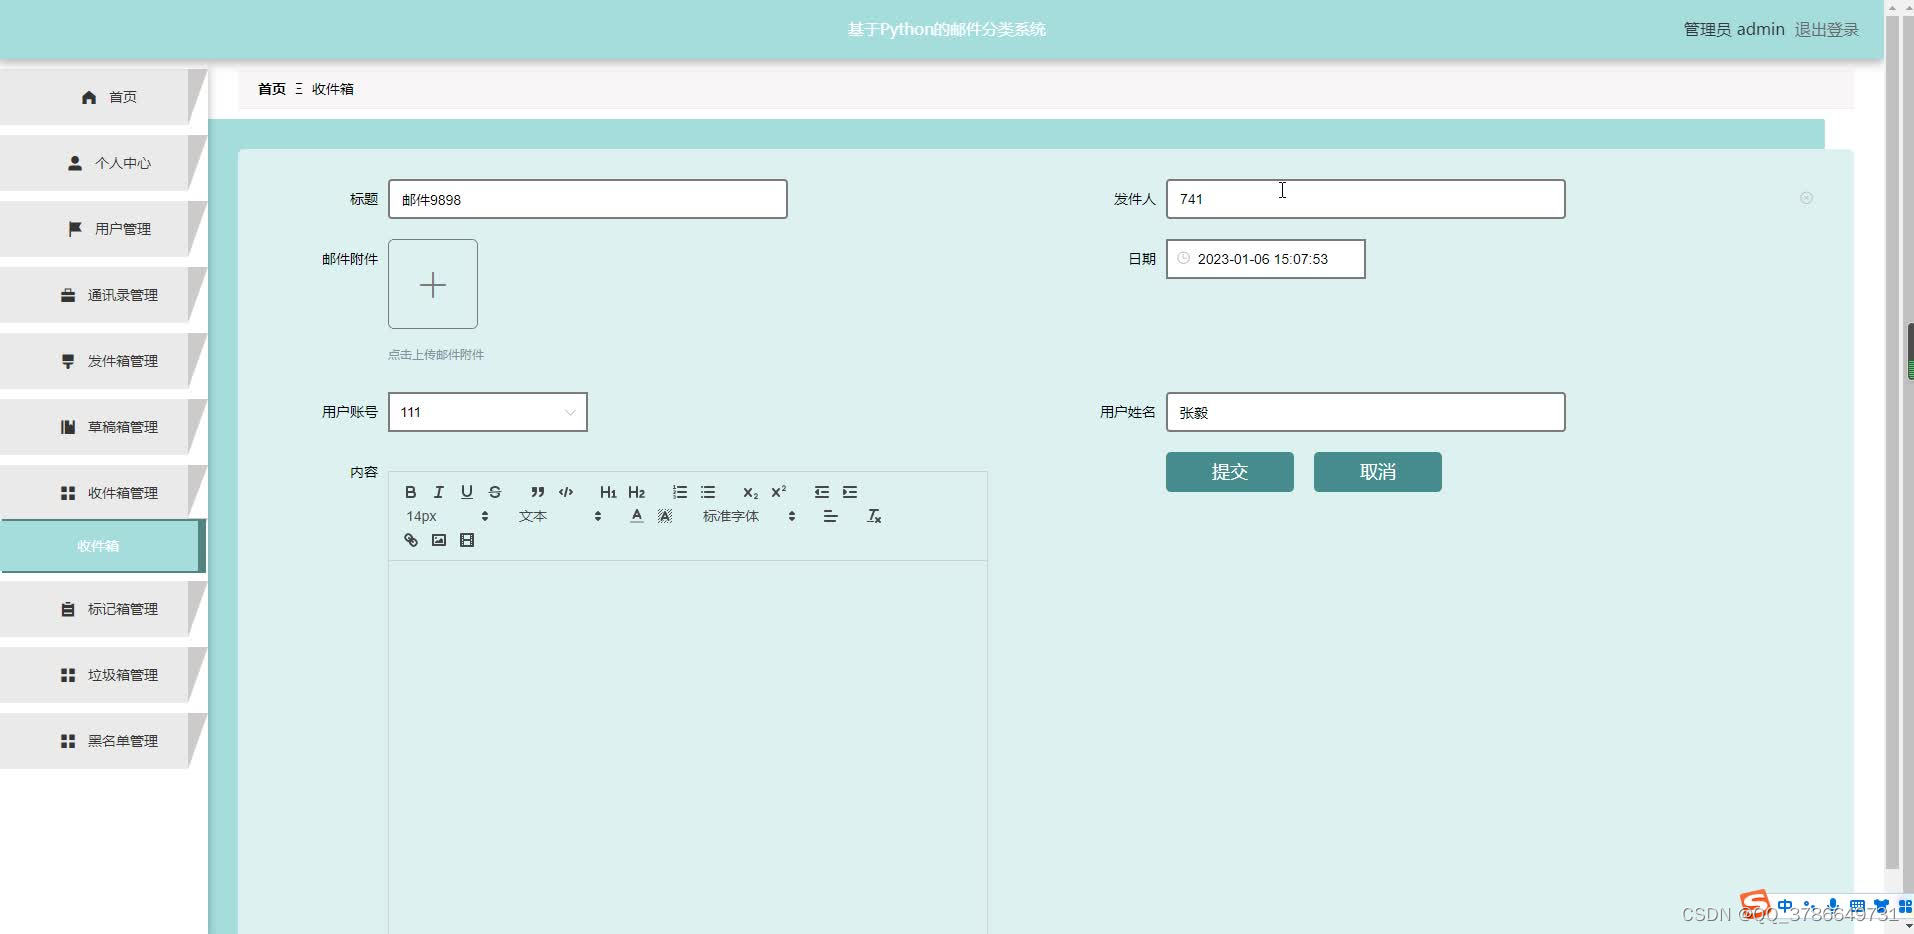
Task: Click the home icon beside 首页
Action: (89, 97)
